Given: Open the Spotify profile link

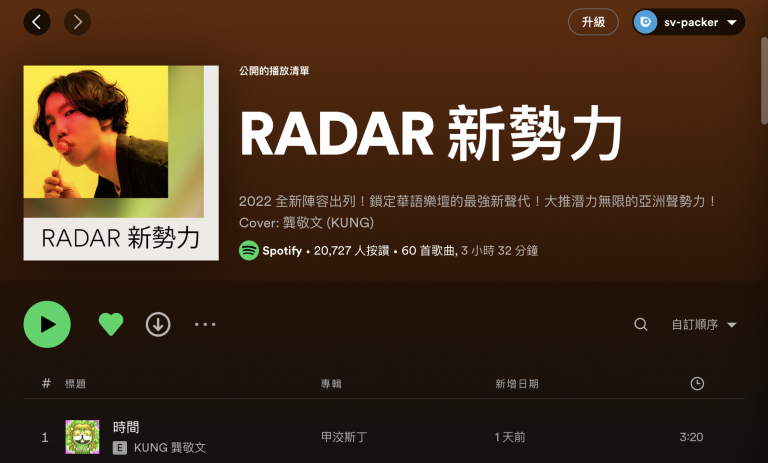Looking at the screenshot, I should pyautogui.click(x=282, y=251).
